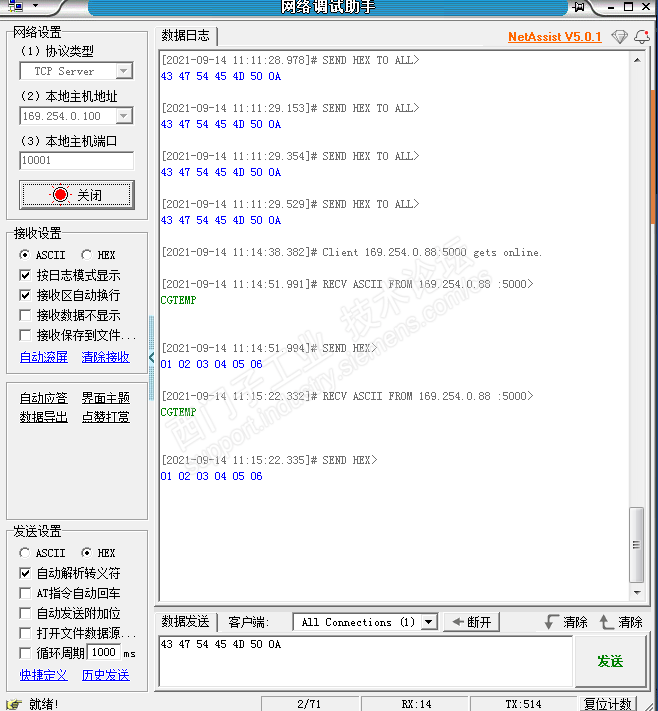658x711 pixels.
Task: Click the 关闭 button with red indicator
Action: point(77,195)
